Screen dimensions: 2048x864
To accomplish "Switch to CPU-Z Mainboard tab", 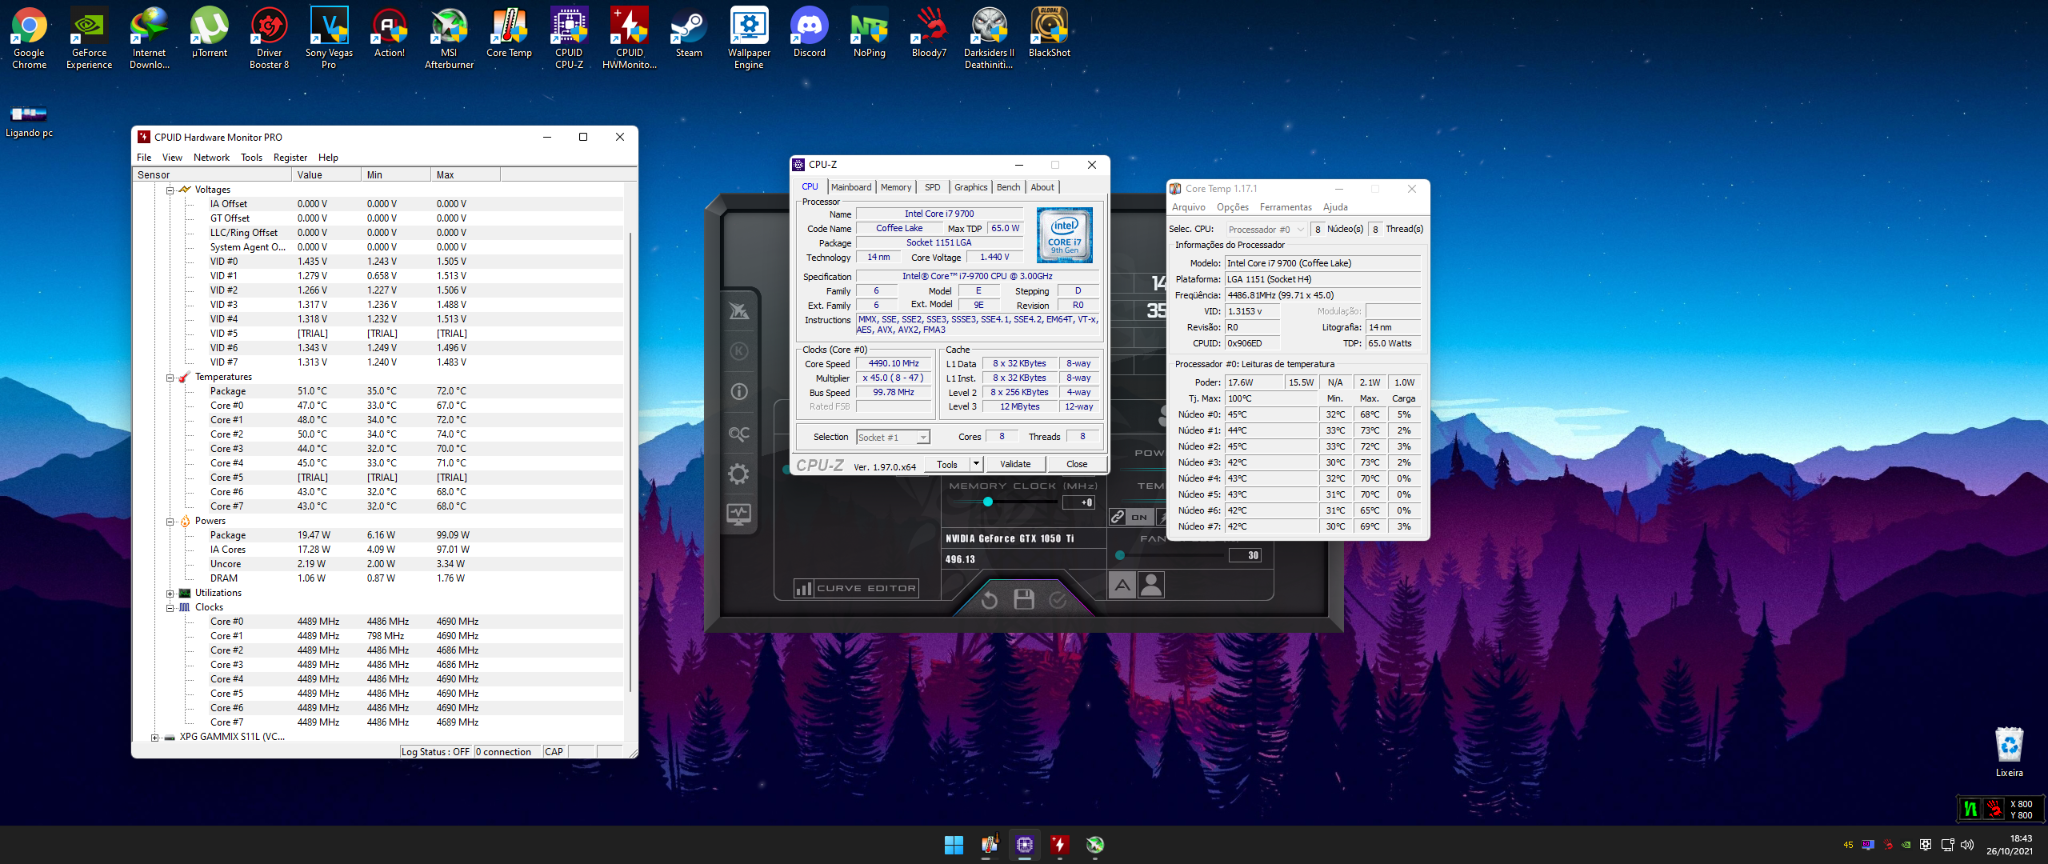I will coord(851,187).
